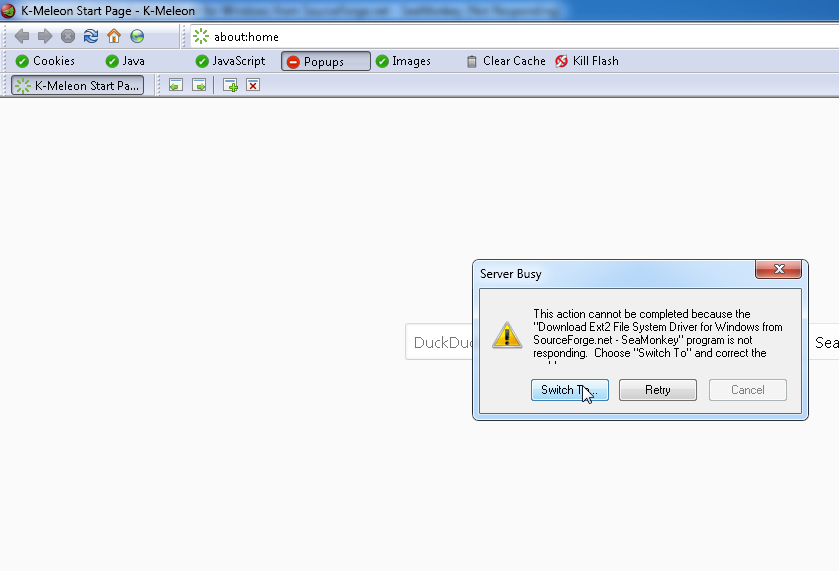This screenshot has height=571, width=839.
Task: Stop page loading with the Stop icon
Action: [x=68, y=36]
